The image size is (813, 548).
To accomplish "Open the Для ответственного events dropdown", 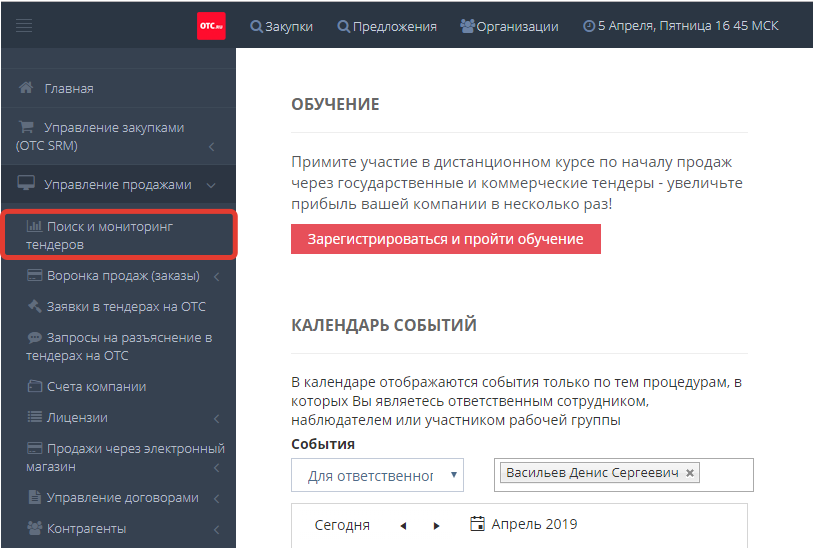I will 377,476.
